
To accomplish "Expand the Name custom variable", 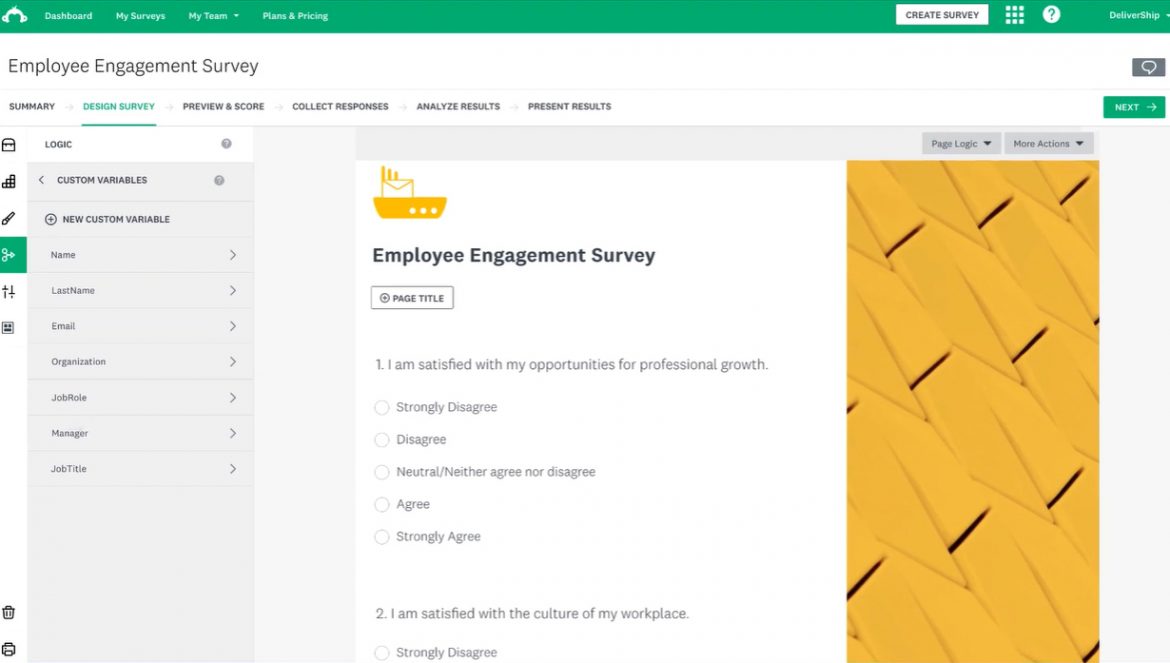I will [x=140, y=254].
